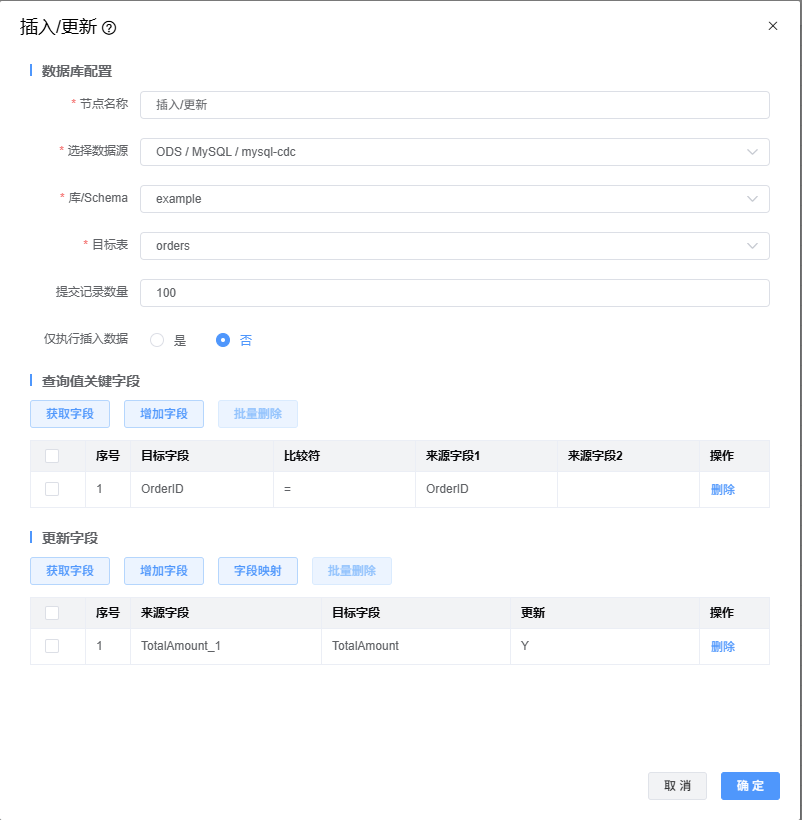The height and width of the screenshot is (820, 802).
Task: Toggle select-all checkbox in 查询值关键字段 table header
Action: [x=52, y=456]
